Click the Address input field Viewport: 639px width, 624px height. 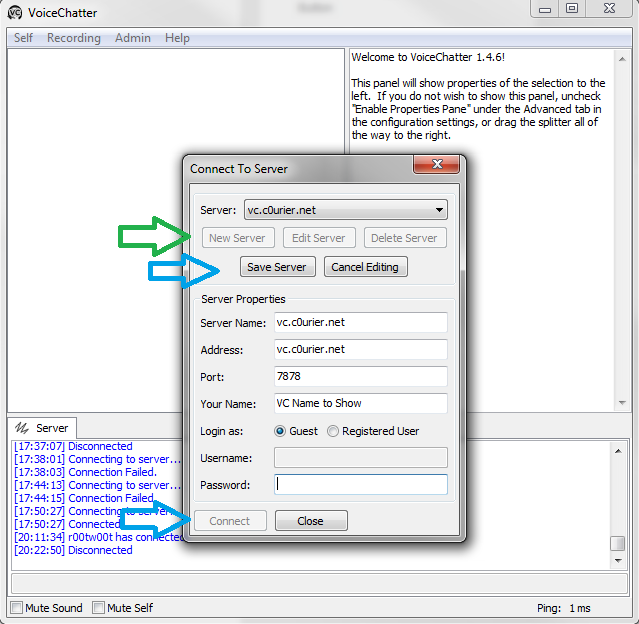point(361,349)
